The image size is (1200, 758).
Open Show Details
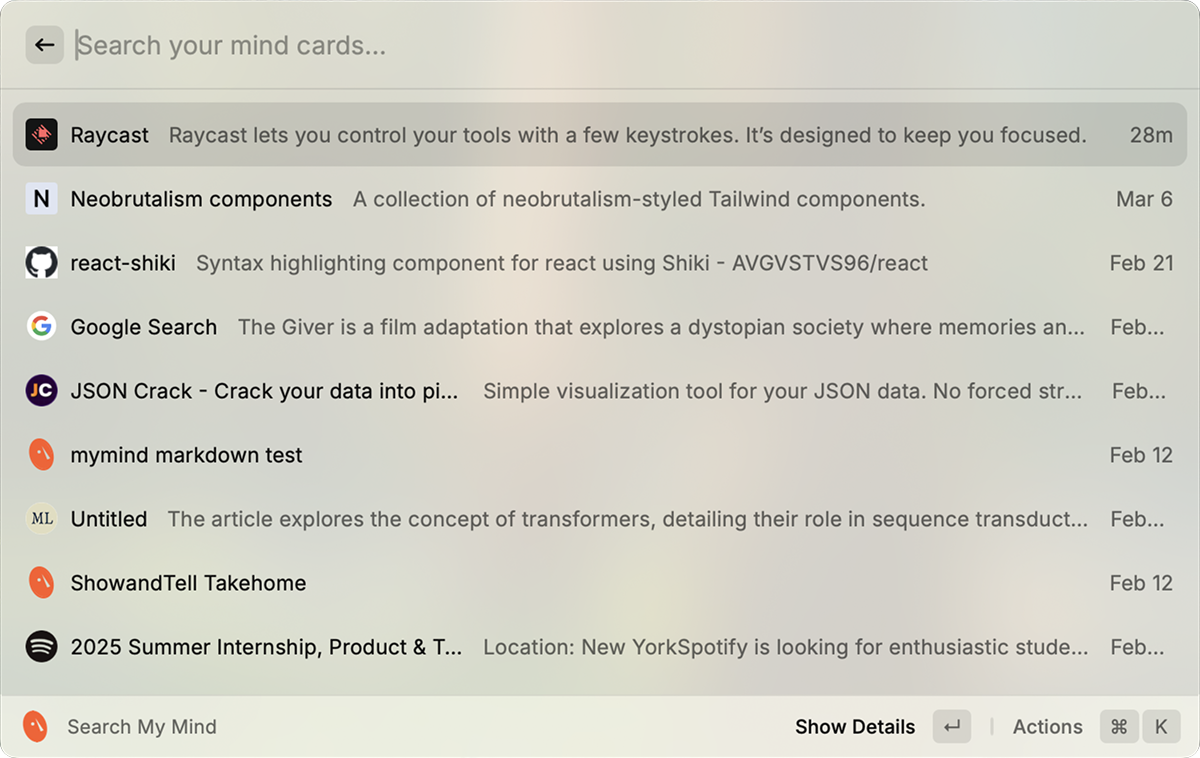pos(855,727)
